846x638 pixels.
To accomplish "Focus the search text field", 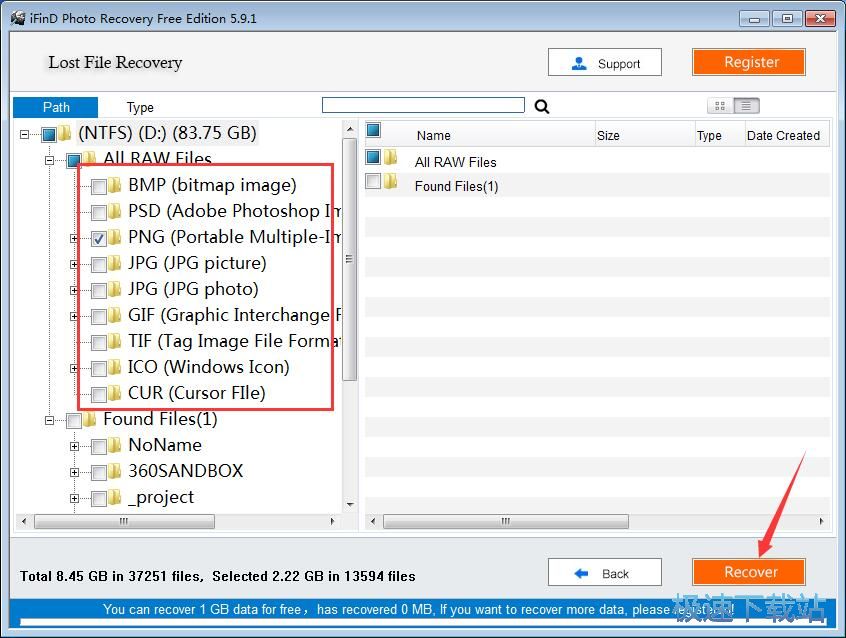I will coord(423,105).
